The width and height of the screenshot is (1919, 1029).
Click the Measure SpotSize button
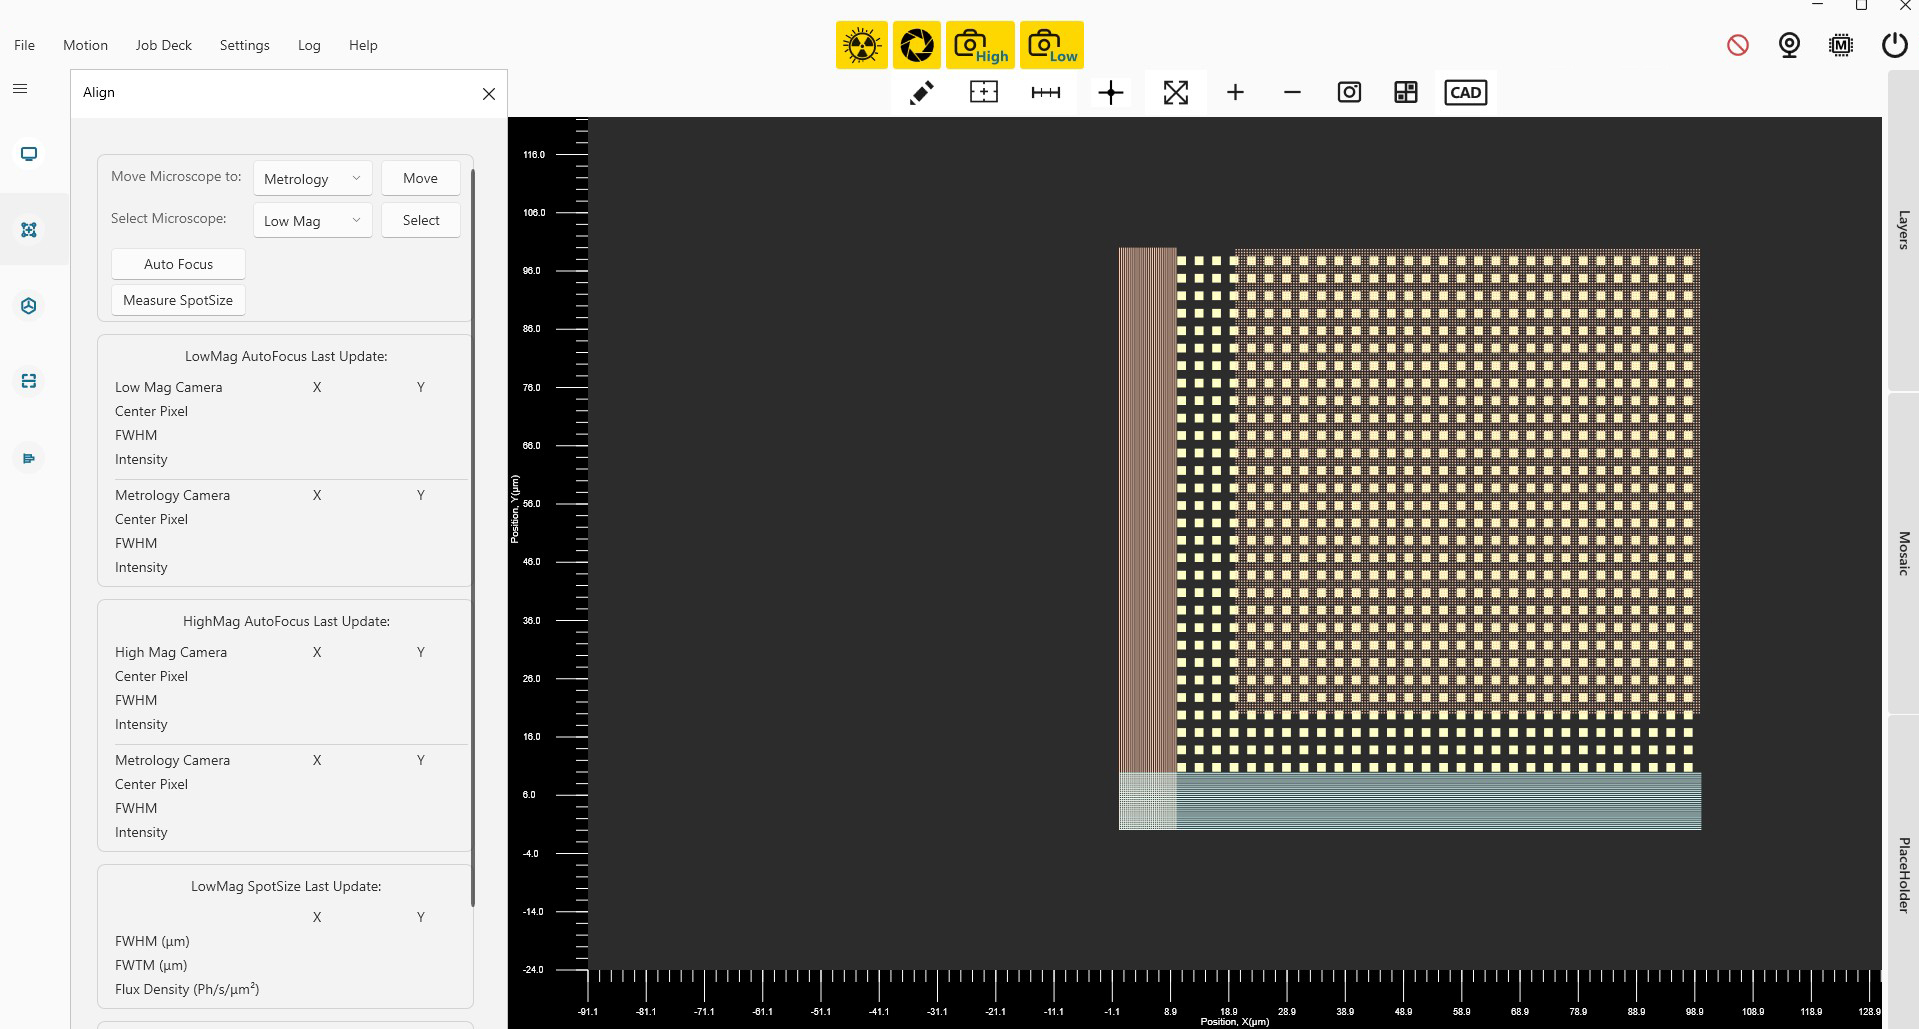tap(178, 300)
